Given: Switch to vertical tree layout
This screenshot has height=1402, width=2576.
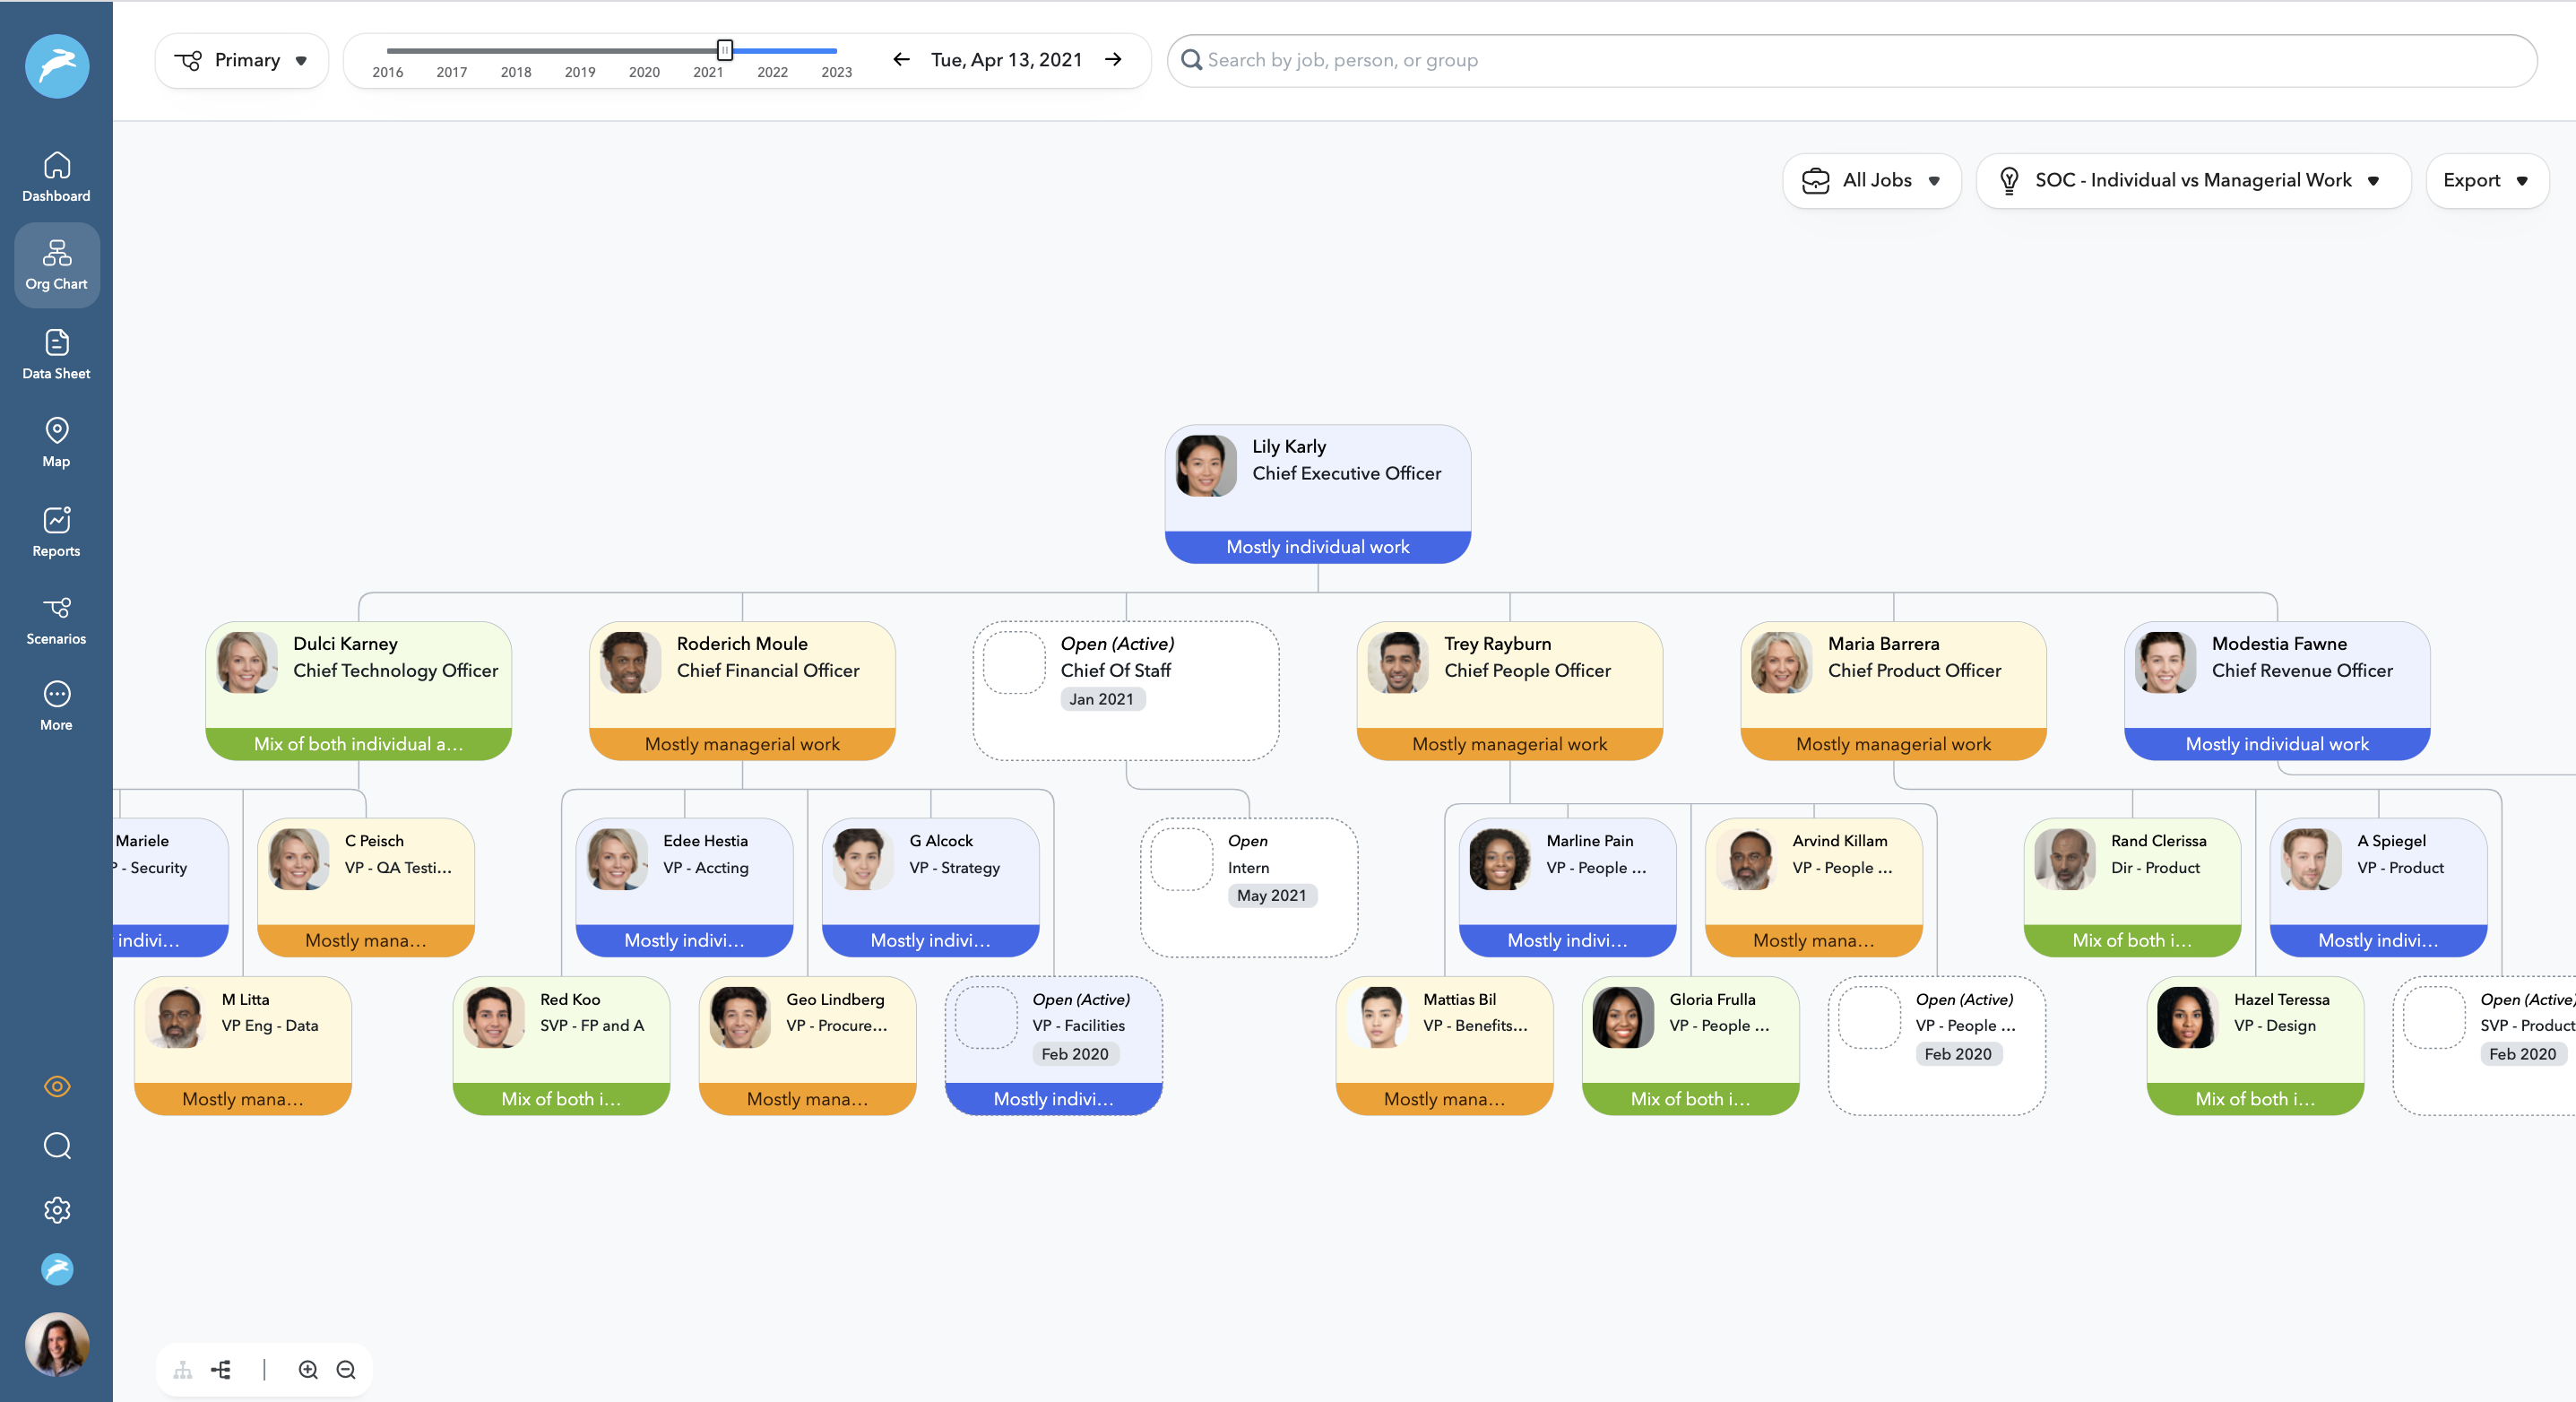Looking at the screenshot, I should coord(183,1369).
